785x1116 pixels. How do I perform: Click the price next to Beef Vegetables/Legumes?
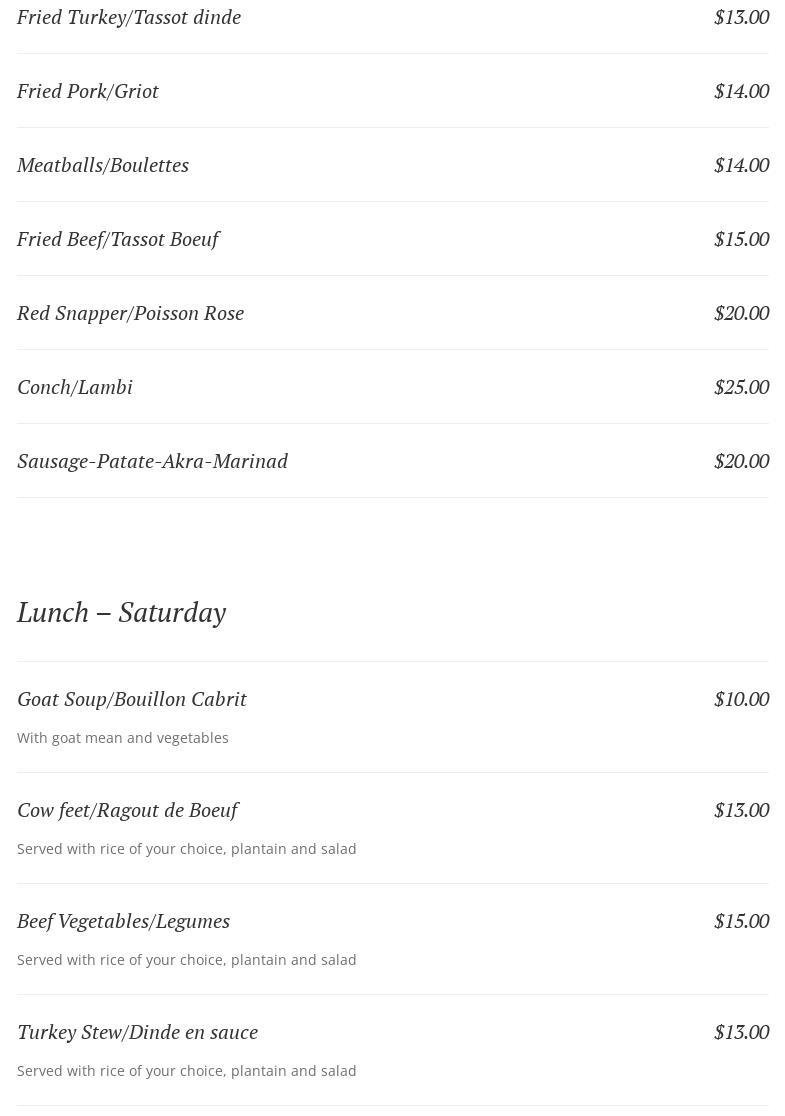741,921
